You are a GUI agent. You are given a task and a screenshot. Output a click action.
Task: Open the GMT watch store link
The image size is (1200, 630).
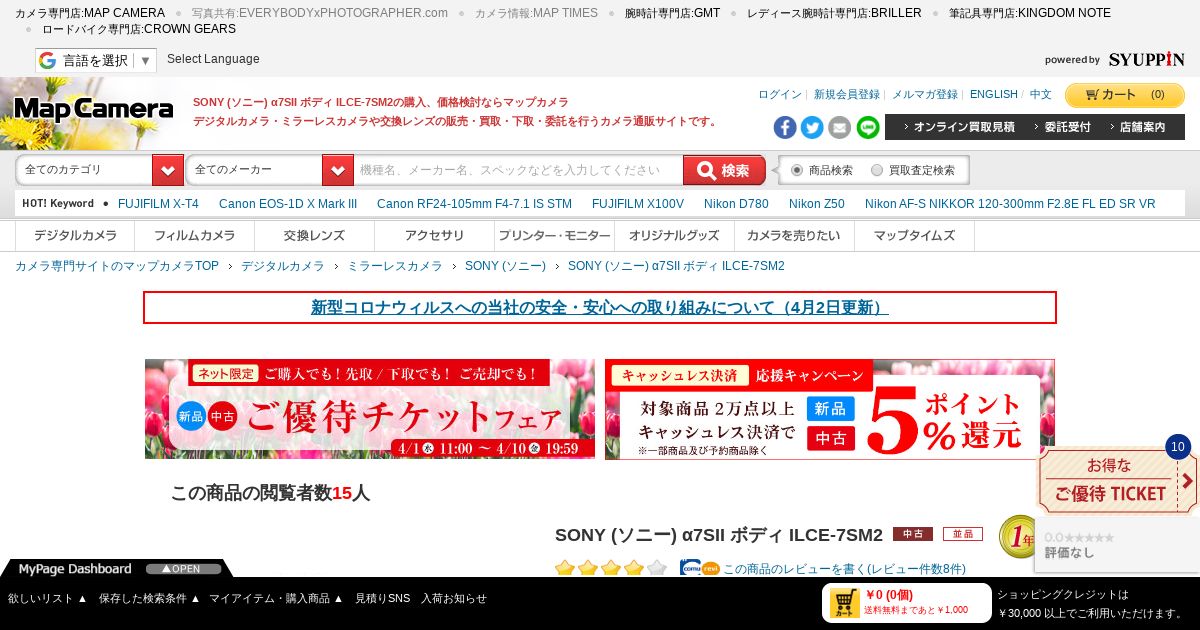click(x=672, y=13)
